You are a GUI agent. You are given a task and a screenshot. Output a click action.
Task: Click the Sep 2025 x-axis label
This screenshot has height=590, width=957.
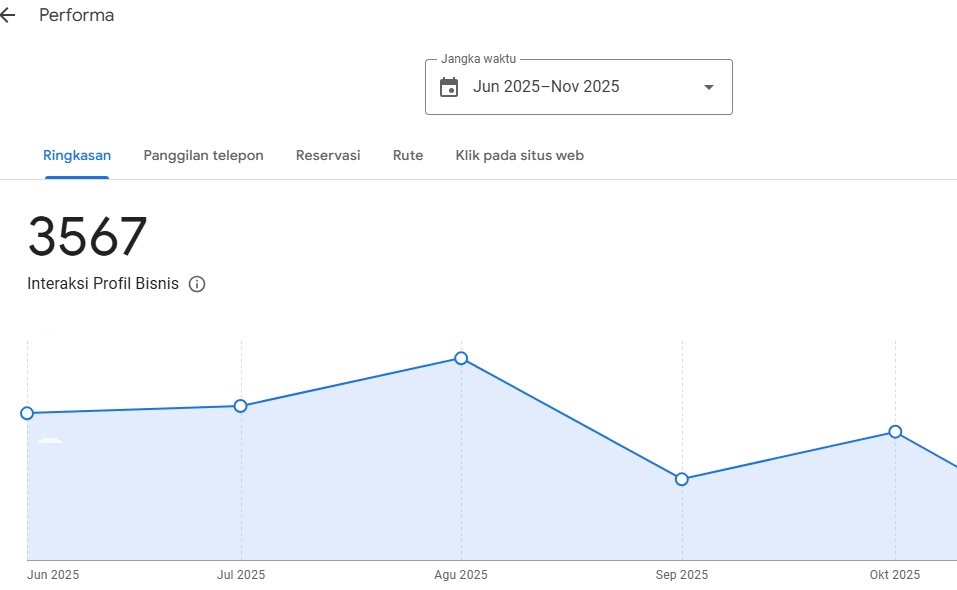coord(682,575)
